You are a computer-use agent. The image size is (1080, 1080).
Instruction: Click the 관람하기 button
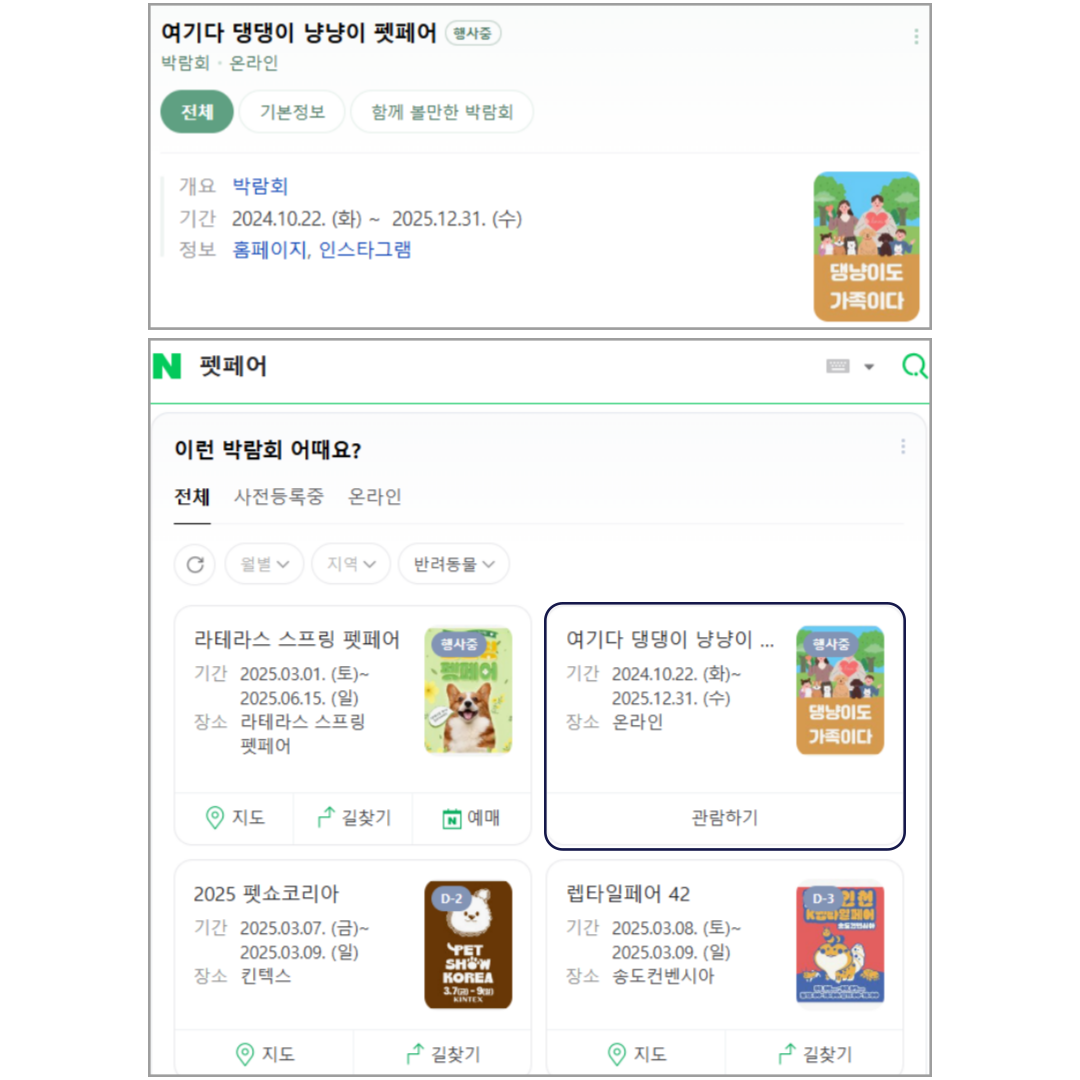point(725,818)
